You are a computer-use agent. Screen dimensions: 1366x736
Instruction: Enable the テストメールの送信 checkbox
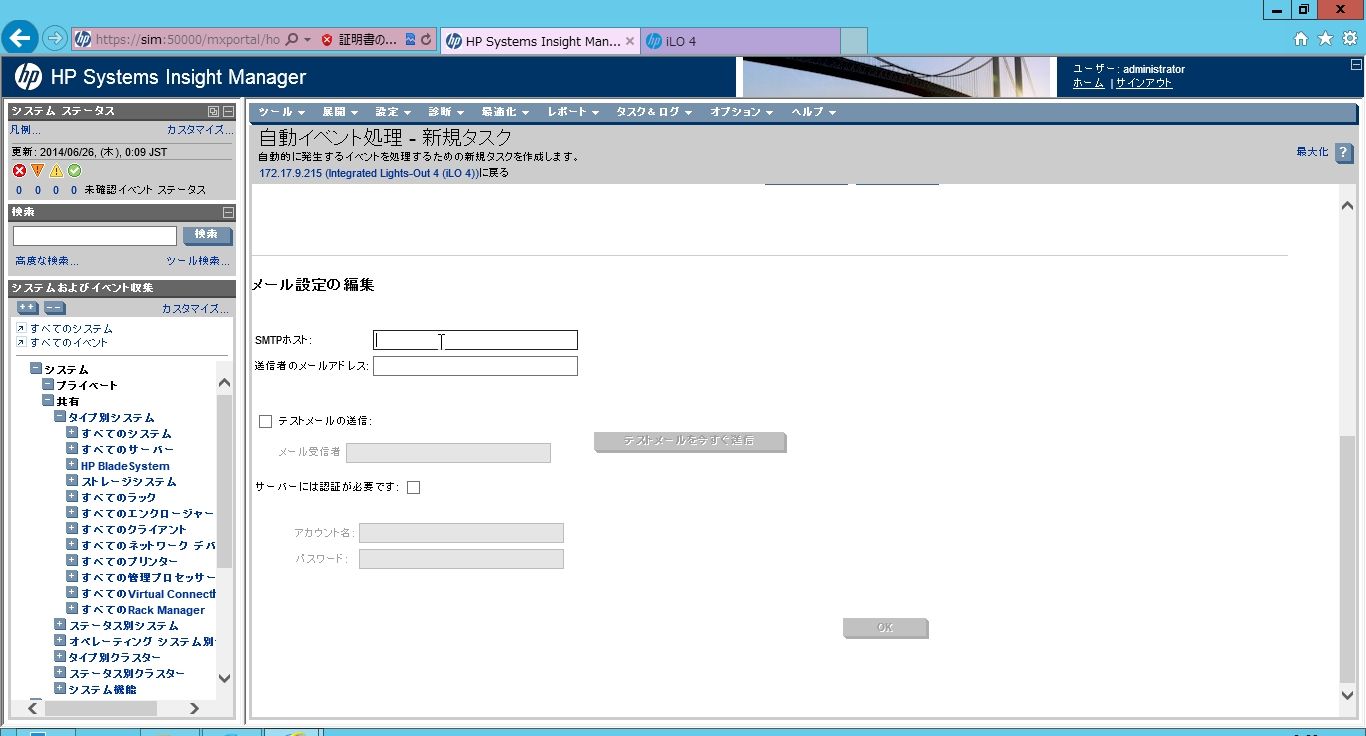click(265, 421)
